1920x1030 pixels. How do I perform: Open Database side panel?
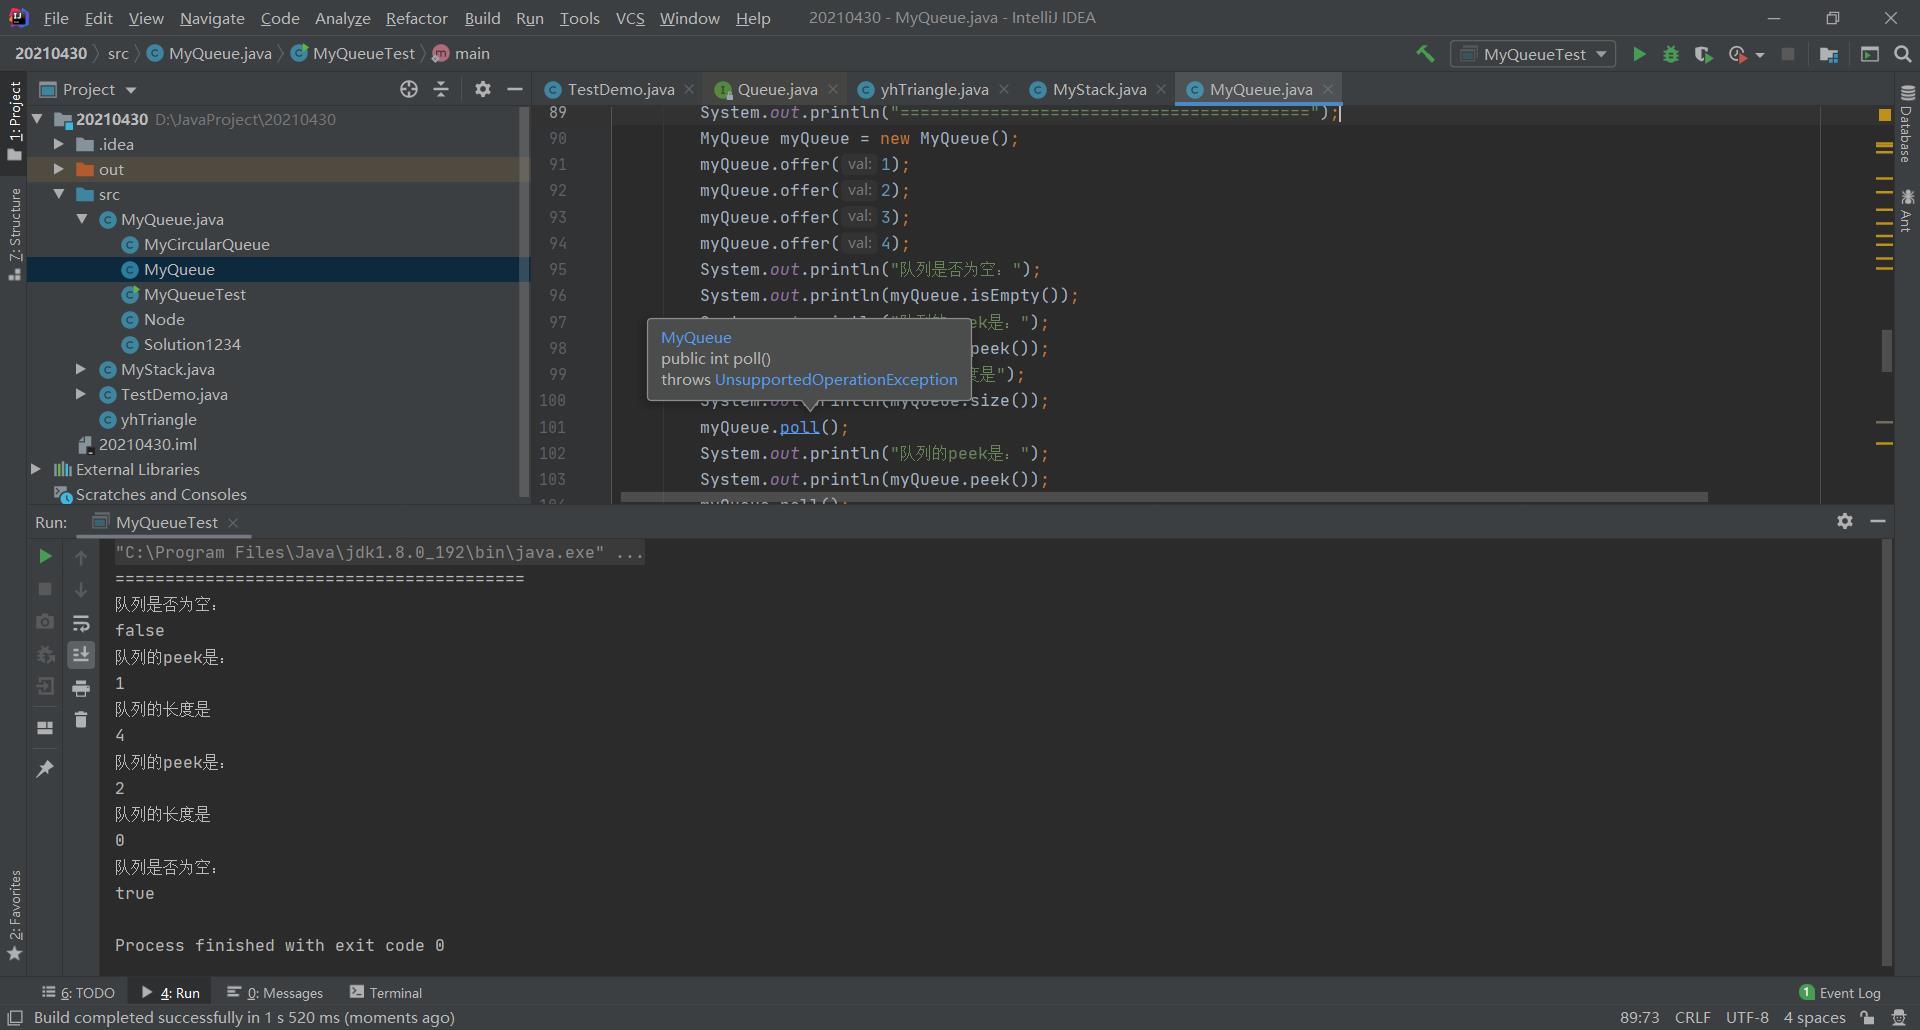pos(1906,125)
